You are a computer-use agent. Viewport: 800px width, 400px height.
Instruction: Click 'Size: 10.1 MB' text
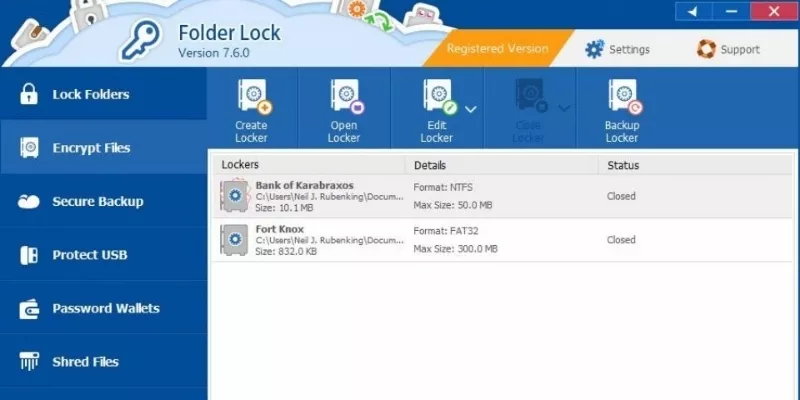pos(284,208)
